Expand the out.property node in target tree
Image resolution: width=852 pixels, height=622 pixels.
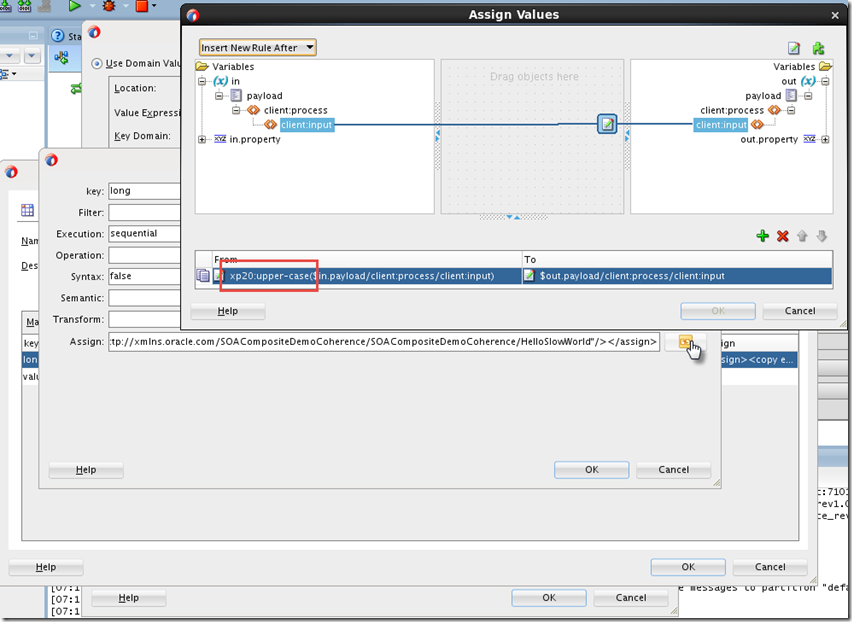pos(825,140)
